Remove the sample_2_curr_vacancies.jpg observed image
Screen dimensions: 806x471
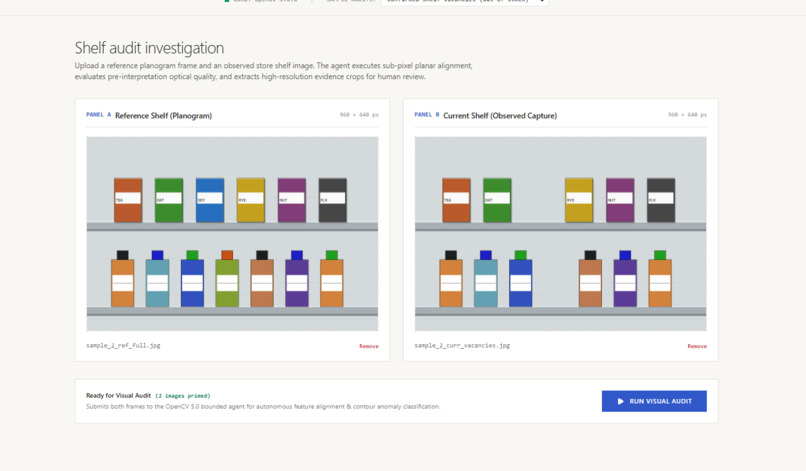(697, 346)
